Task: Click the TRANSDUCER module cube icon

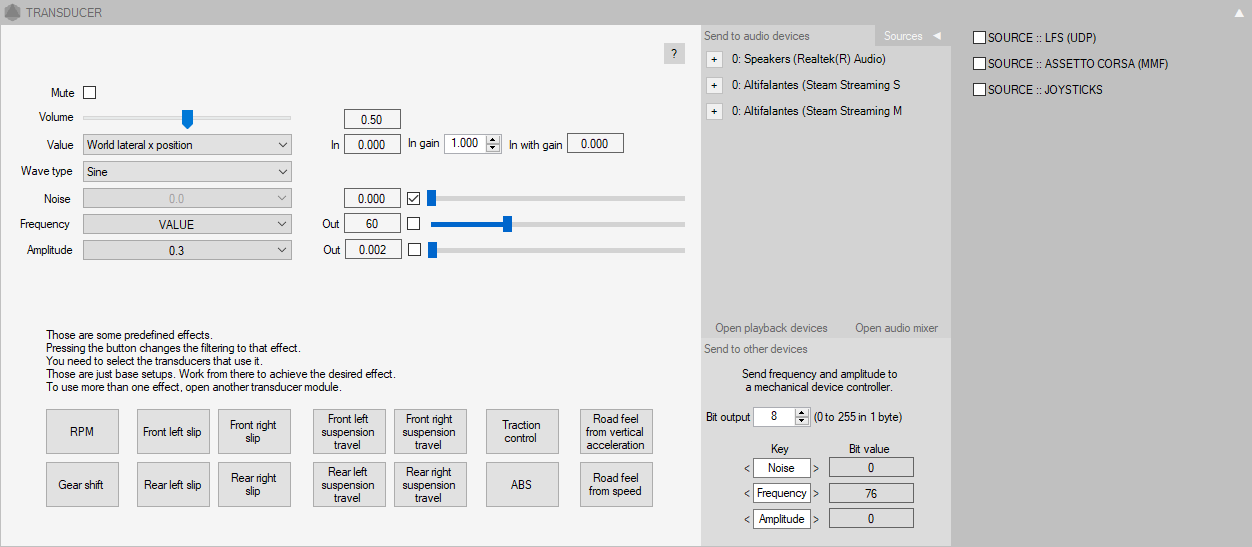Action: (x=12, y=13)
